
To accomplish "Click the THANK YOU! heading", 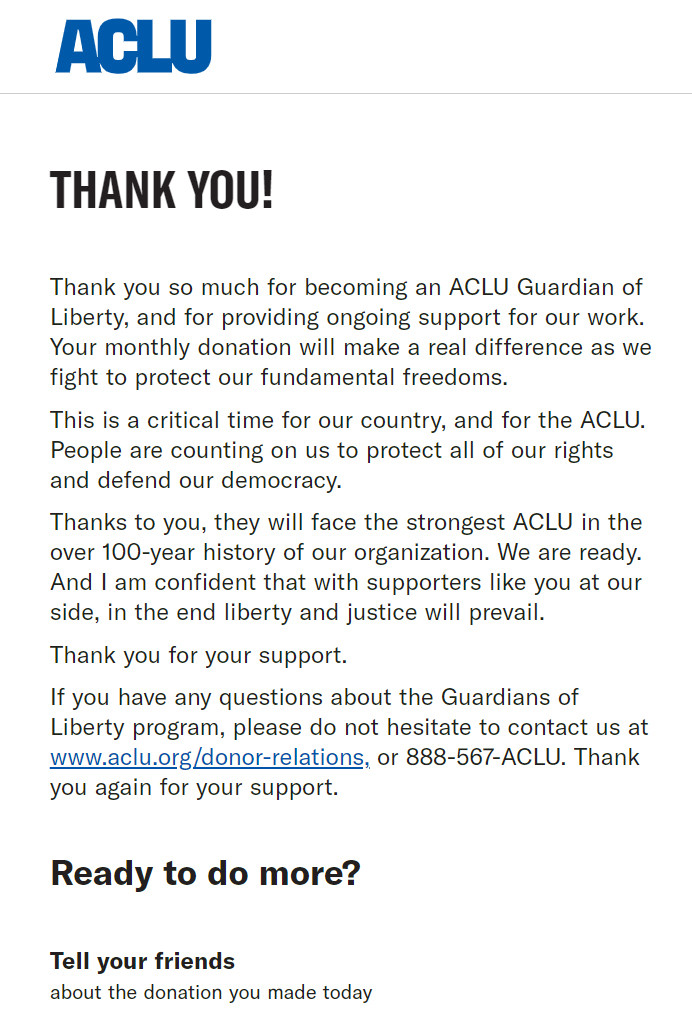I will click(x=161, y=190).
